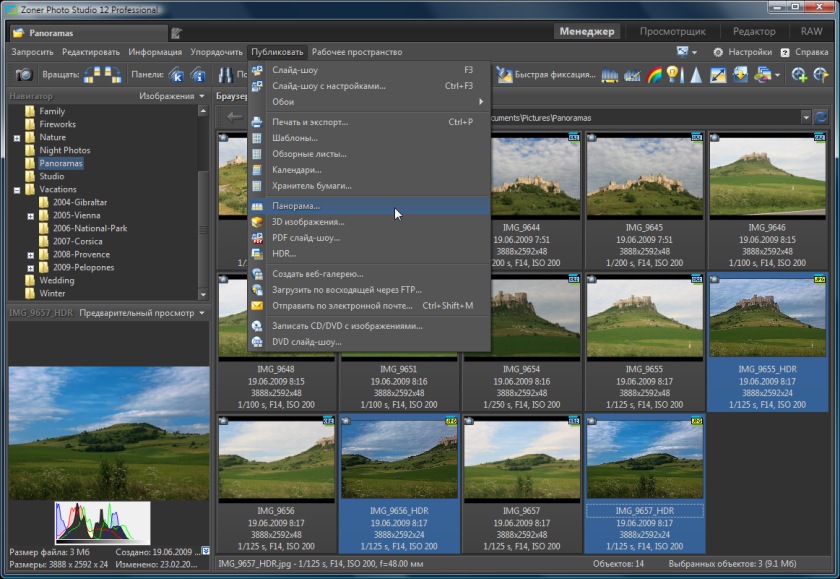This screenshot has width=840, height=579.
Task: Click the rainbow color enhance icon
Action: pos(655,75)
